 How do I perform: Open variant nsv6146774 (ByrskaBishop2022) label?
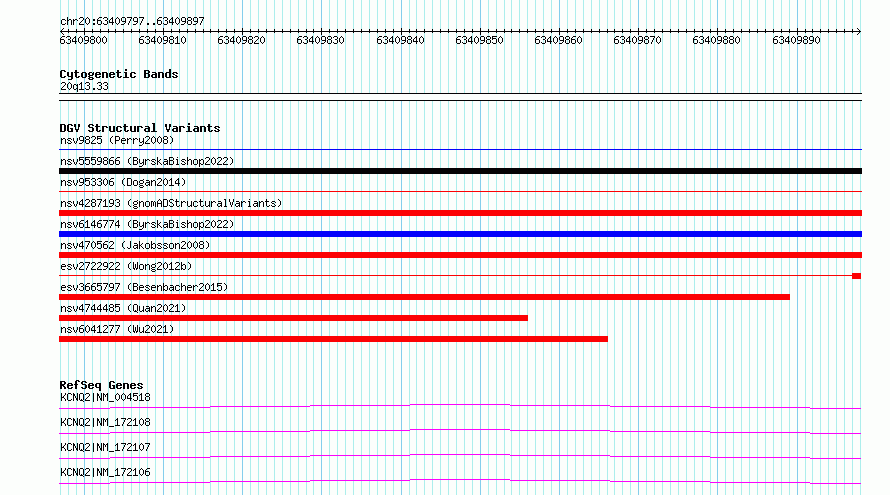point(147,224)
